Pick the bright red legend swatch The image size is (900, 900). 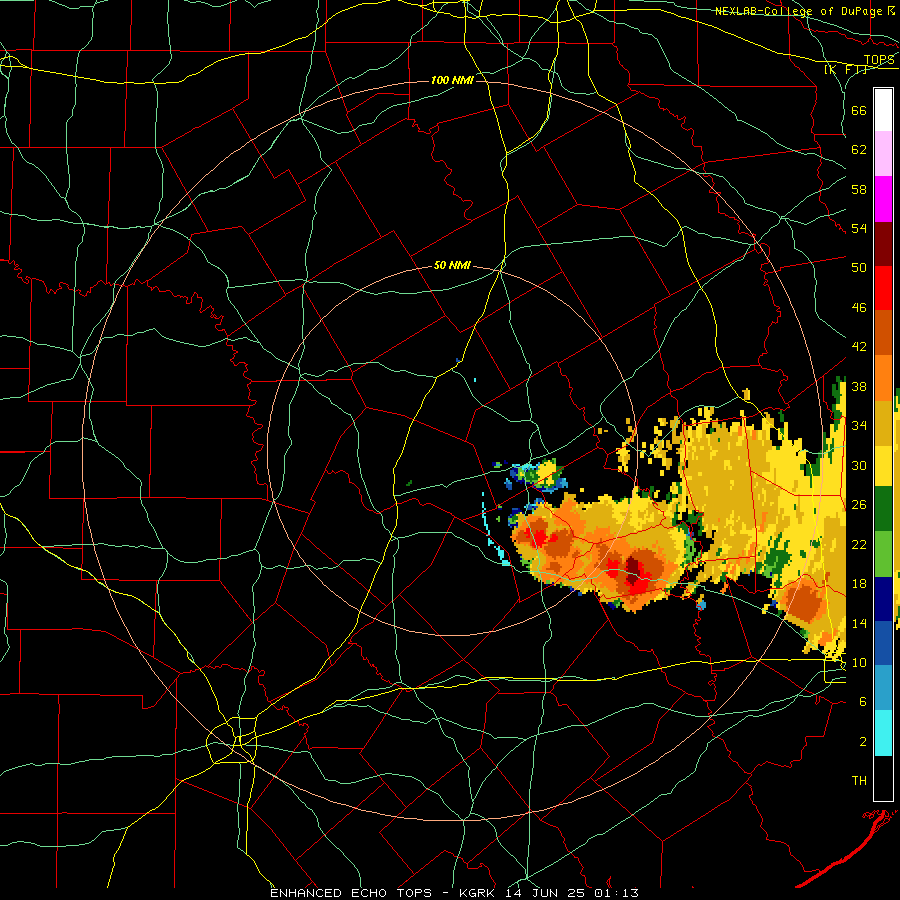point(883,288)
